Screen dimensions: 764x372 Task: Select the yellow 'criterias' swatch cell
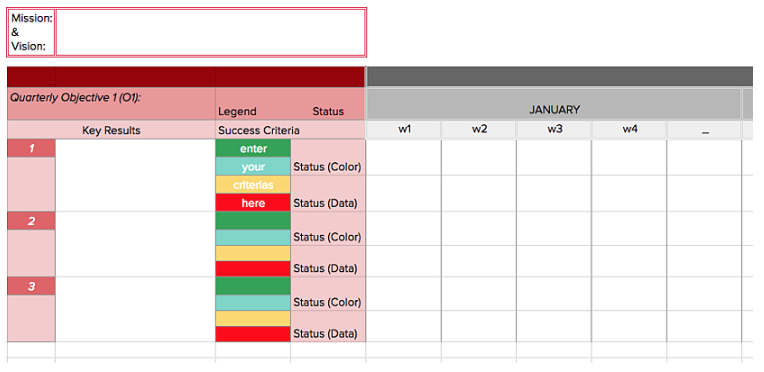point(253,185)
